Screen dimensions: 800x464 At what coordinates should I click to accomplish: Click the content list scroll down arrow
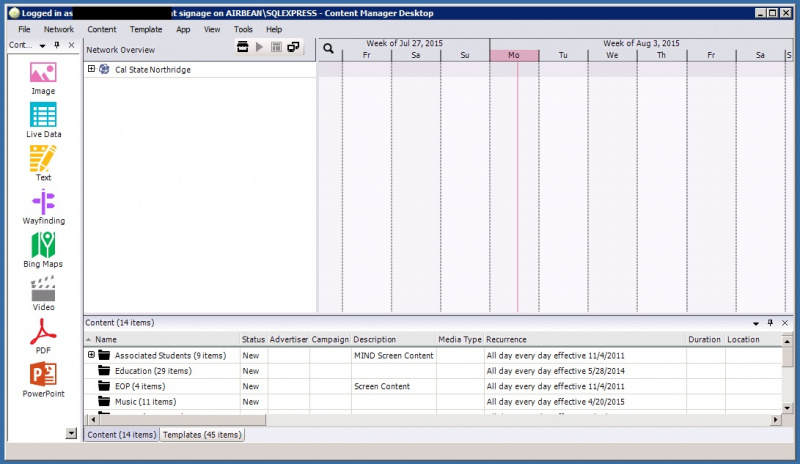click(787, 408)
